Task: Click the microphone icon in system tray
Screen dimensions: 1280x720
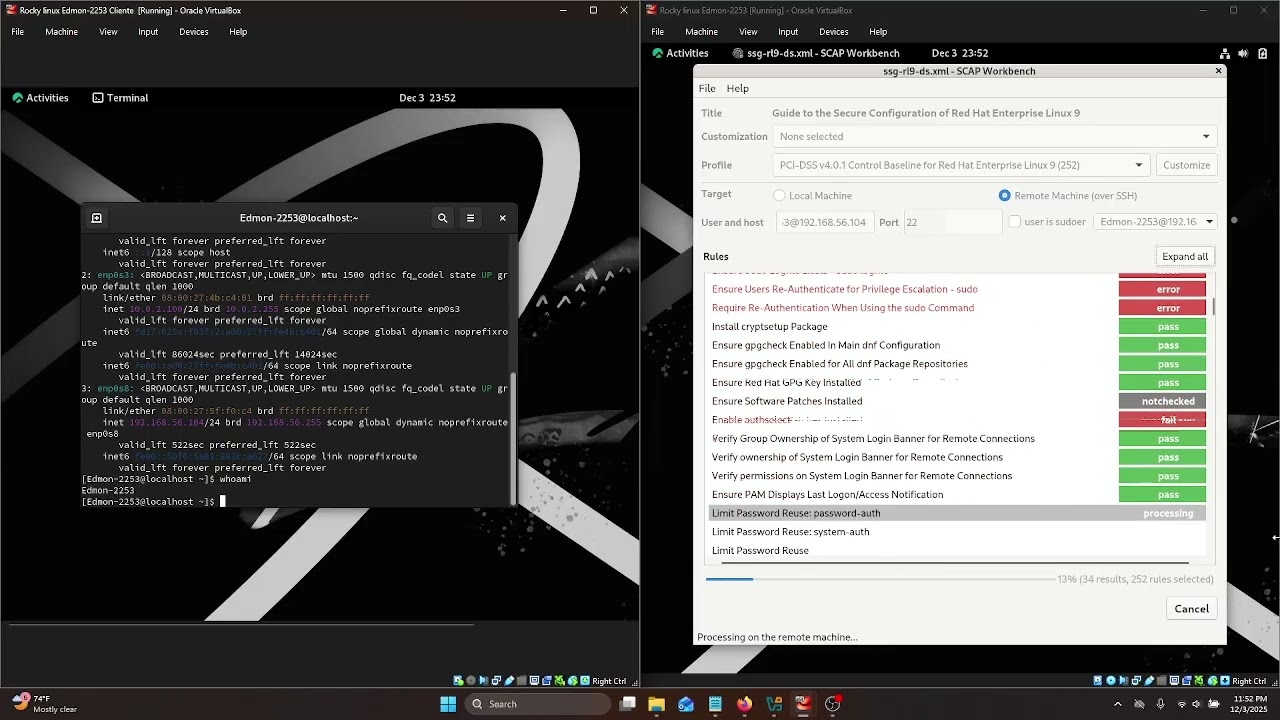Action: 1160,704
